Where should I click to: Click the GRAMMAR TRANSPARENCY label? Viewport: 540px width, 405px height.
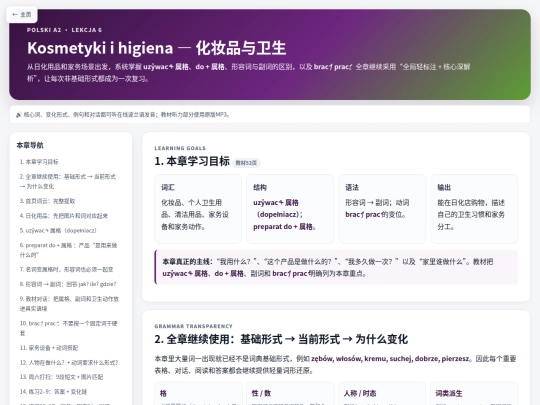194,326
